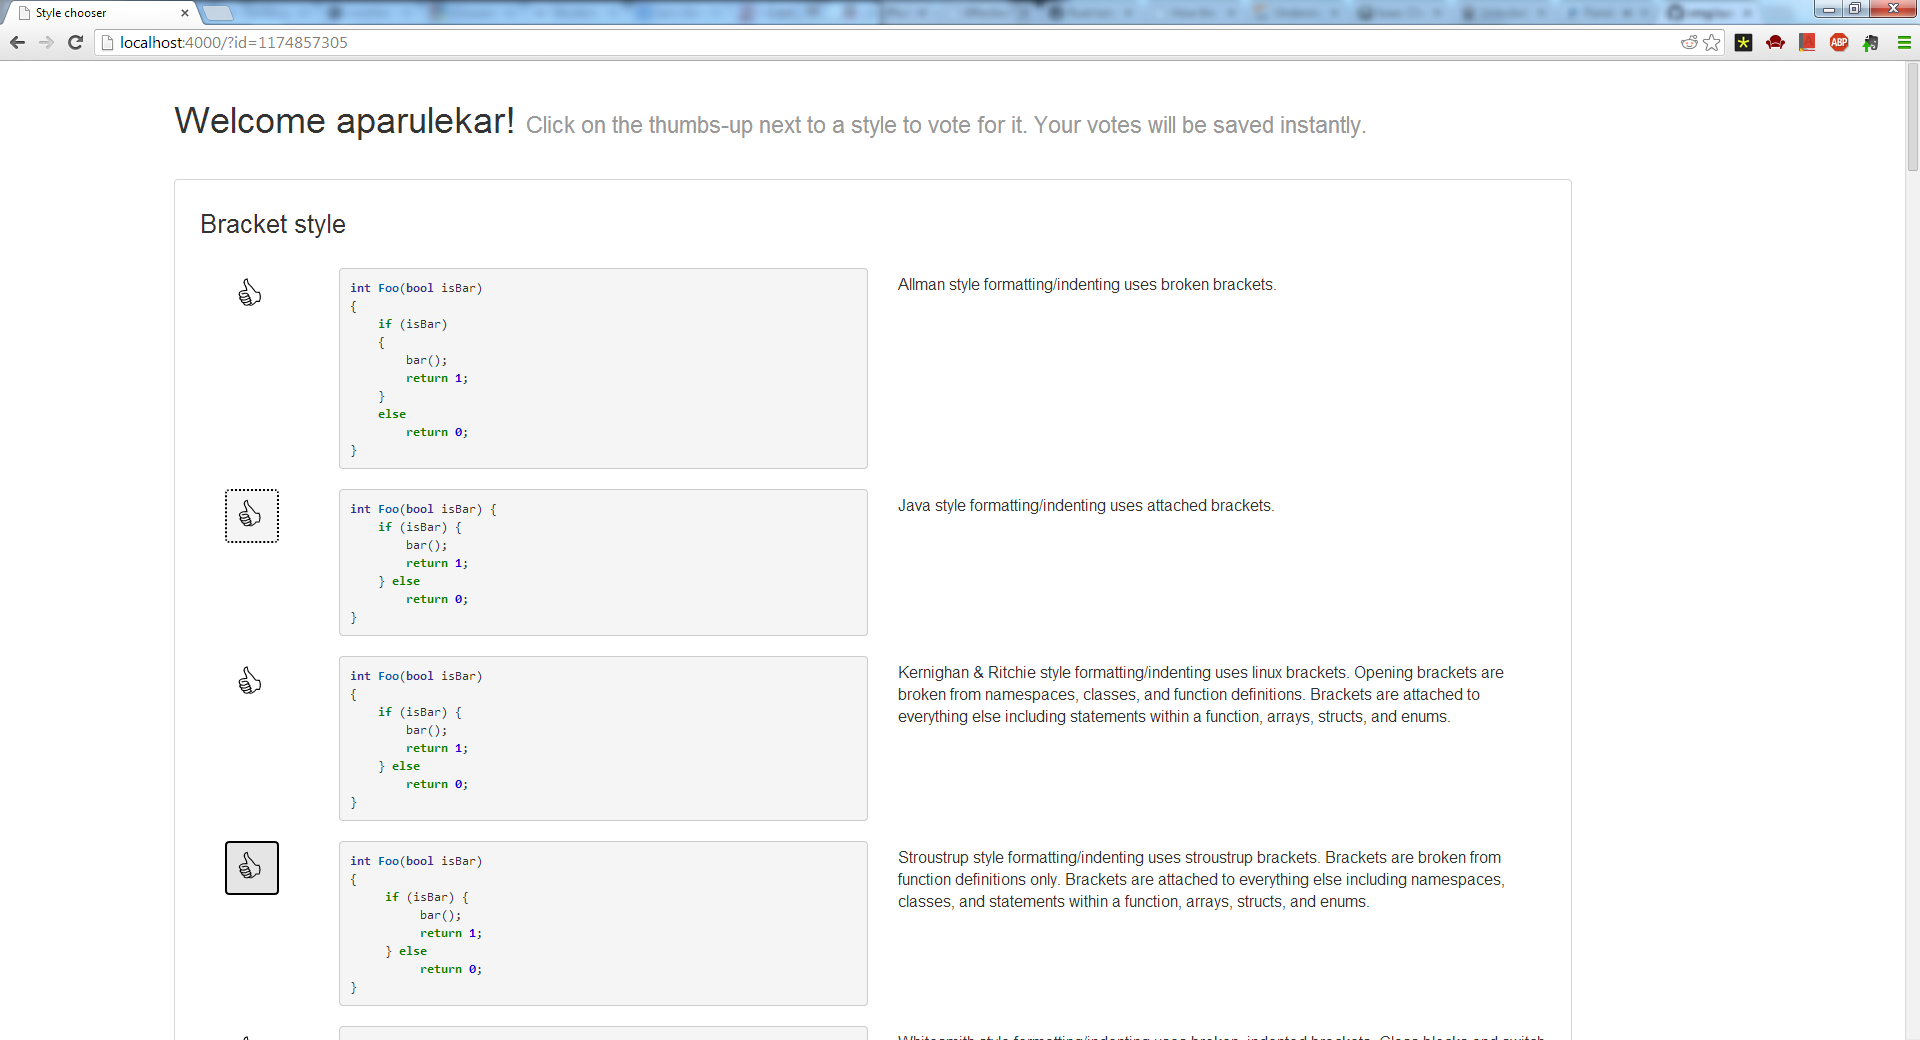Open the red dictionary book extension

pos(1807,42)
